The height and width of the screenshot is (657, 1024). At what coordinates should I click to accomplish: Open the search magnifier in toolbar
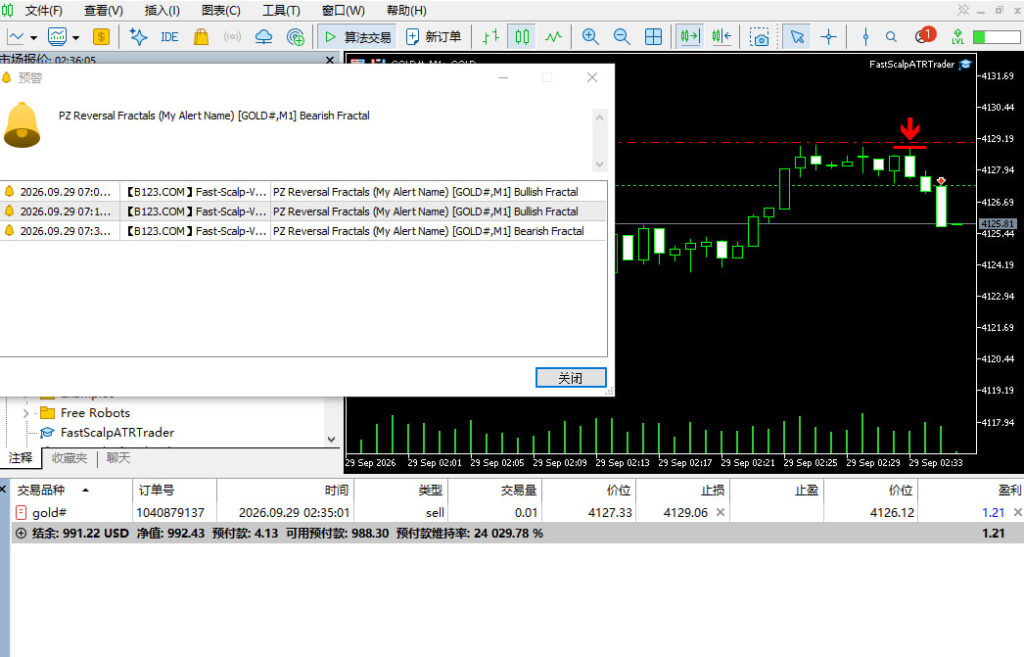pos(891,37)
